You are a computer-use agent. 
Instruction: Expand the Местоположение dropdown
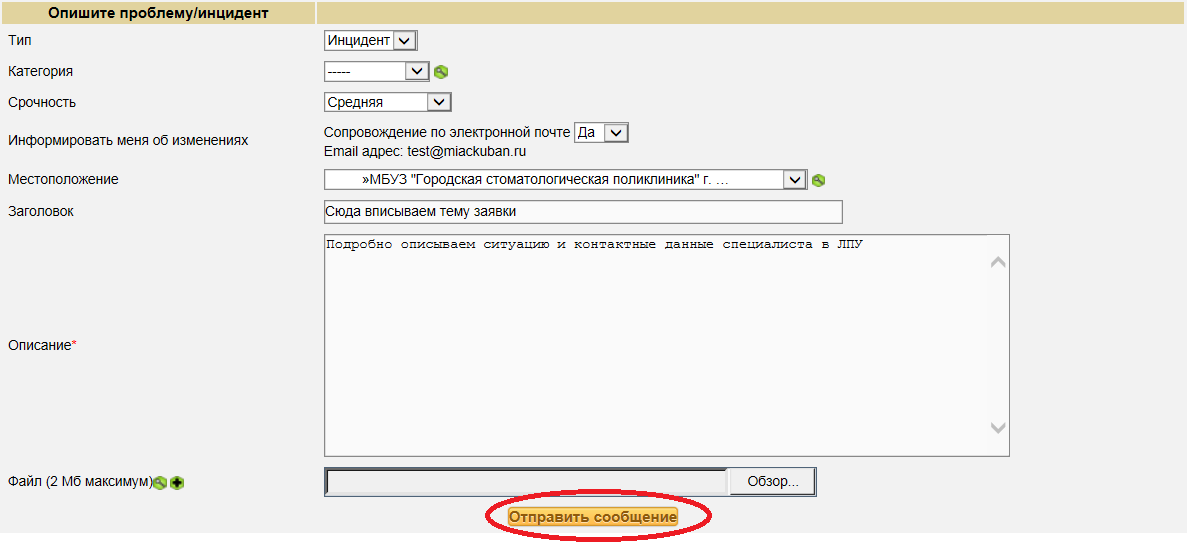[x=565, y=180]
